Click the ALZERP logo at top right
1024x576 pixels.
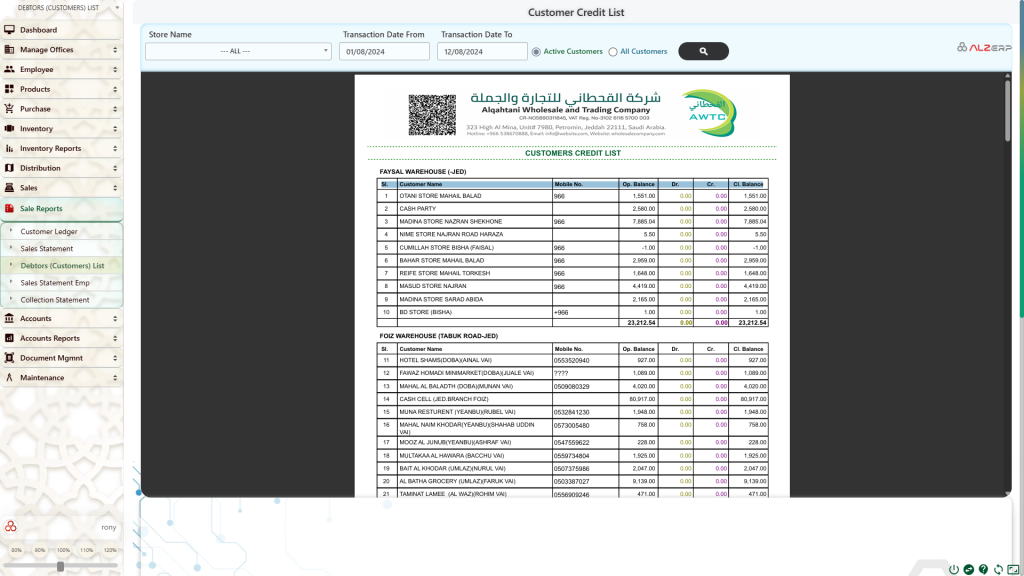[984, 47]
